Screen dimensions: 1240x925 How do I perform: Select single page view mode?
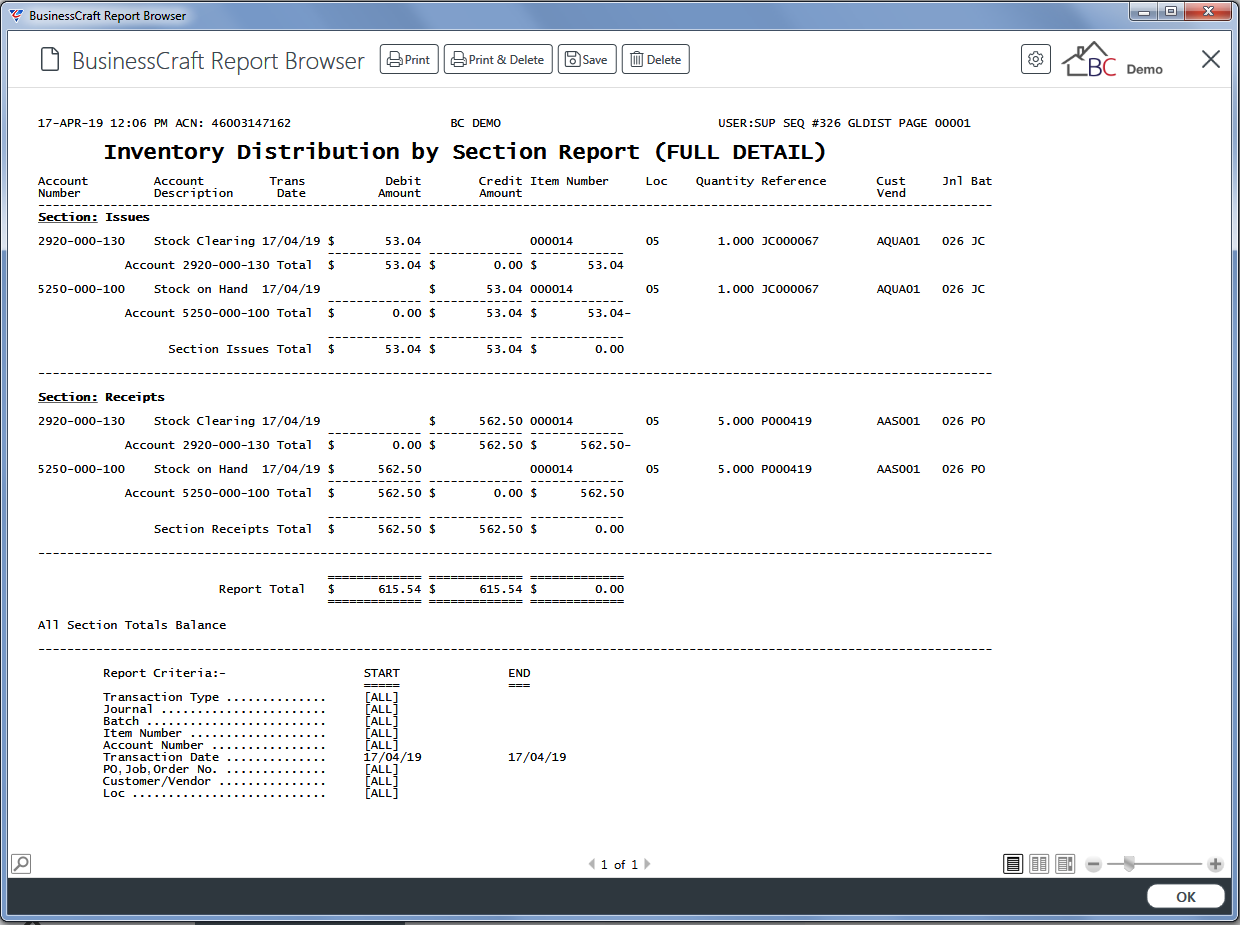tap(1013, 864)
